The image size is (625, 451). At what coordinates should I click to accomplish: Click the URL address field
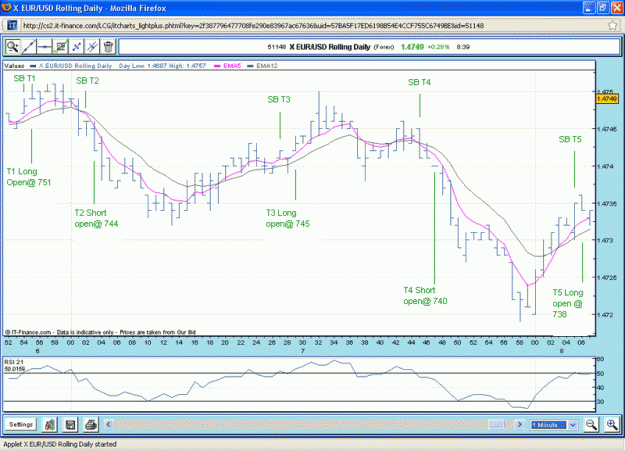[x=253, y=26]
